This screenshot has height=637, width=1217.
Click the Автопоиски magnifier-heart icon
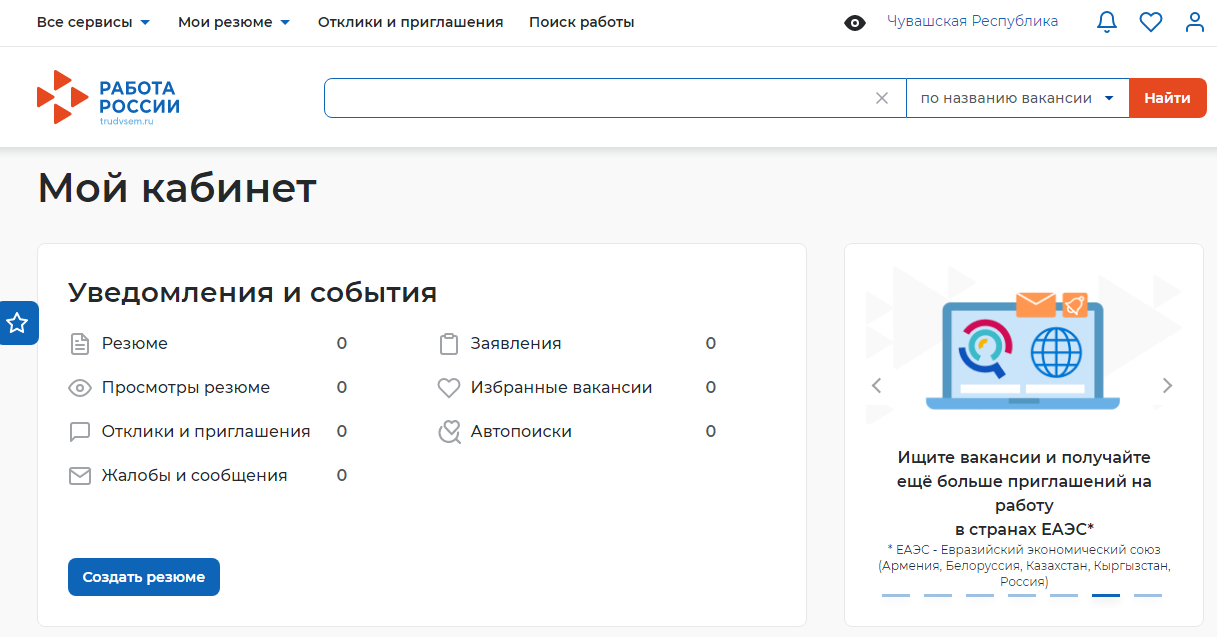pyautogui.click(x=449, y=432)
